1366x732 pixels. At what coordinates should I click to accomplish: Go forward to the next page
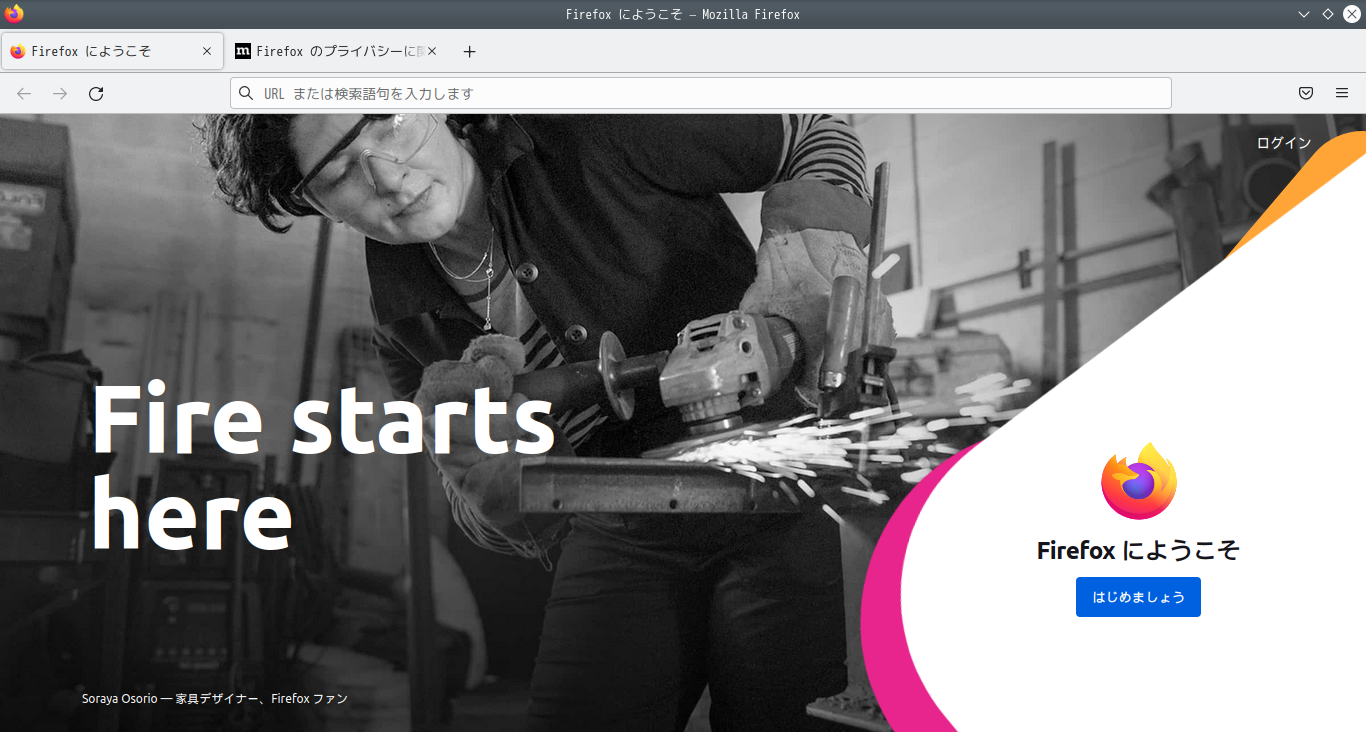[x=60, y=94]
